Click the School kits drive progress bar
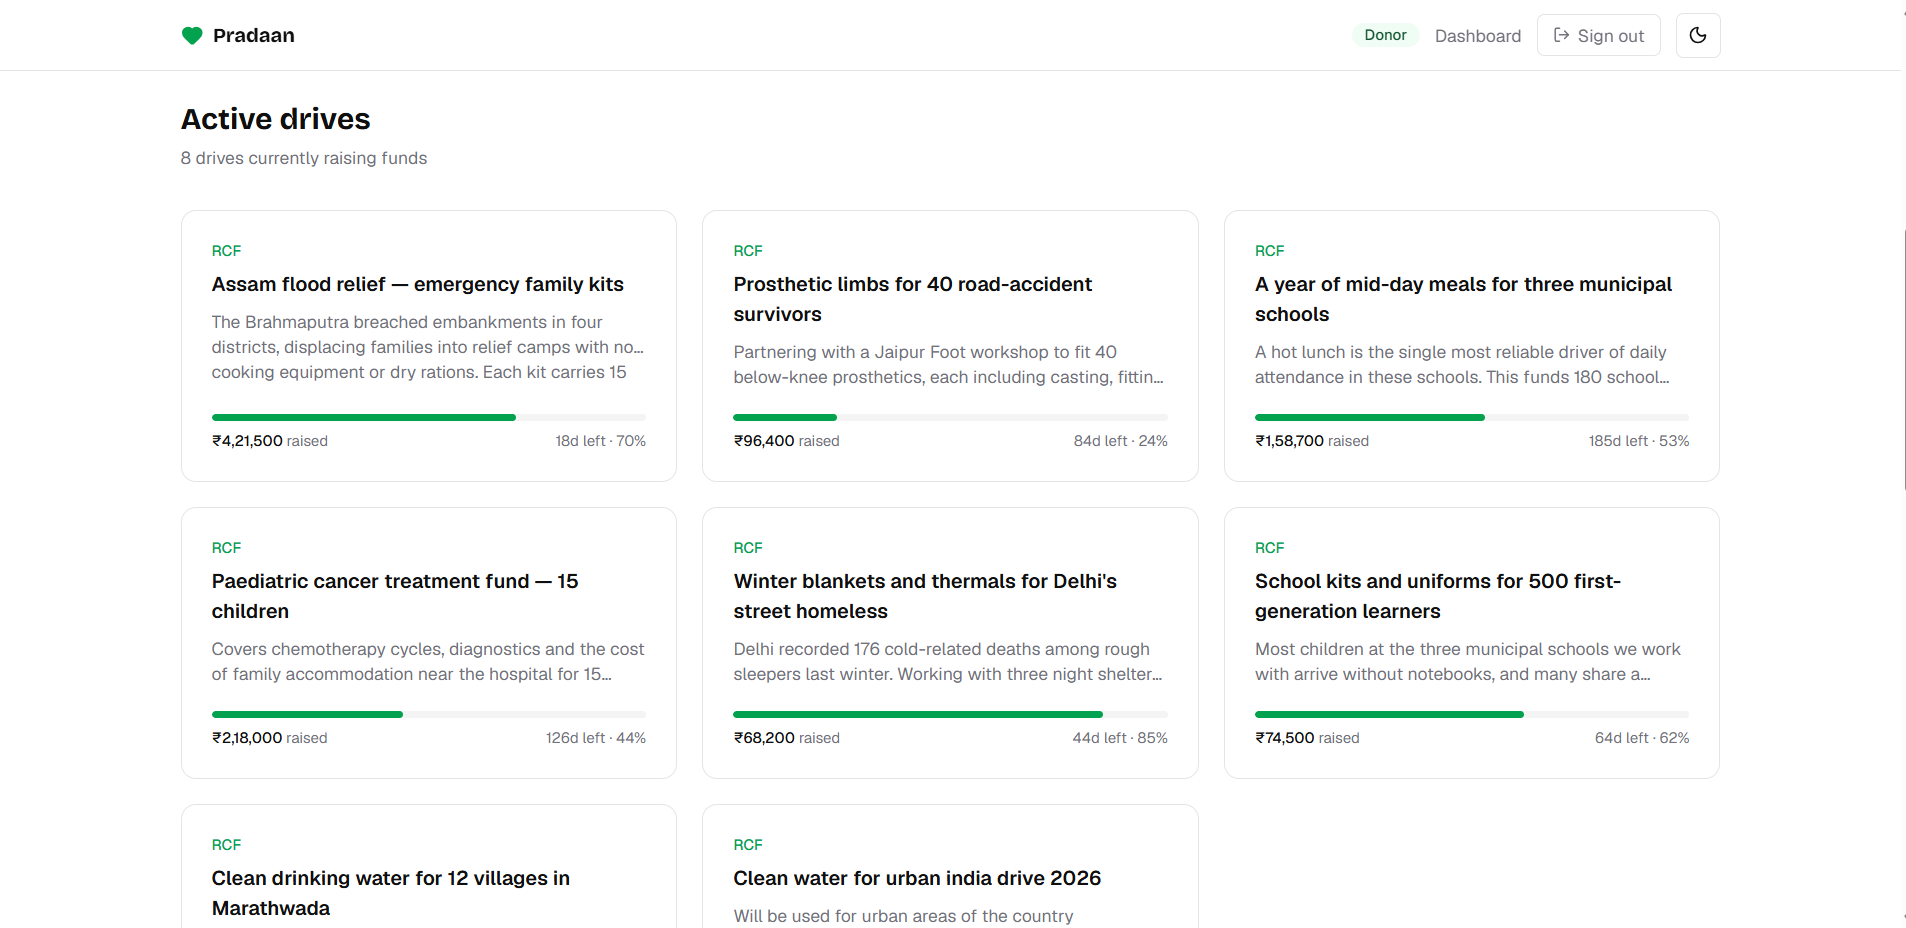 (x=1472, y=714)
